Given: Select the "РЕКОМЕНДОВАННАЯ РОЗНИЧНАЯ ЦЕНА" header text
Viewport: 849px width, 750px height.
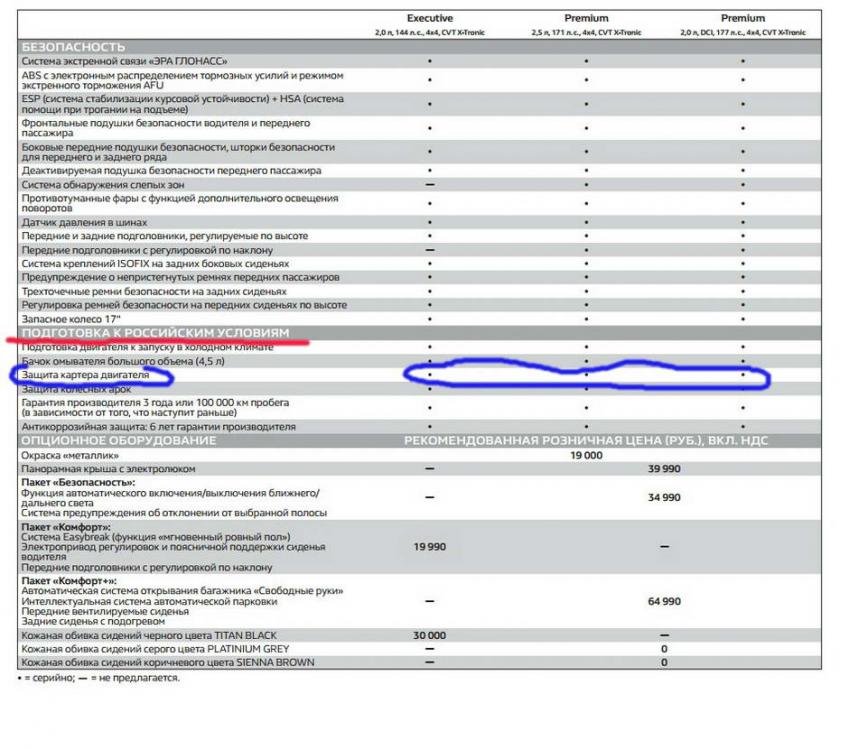Looking at the screenshot, I should pyautogui.click(x=586, y=440).
